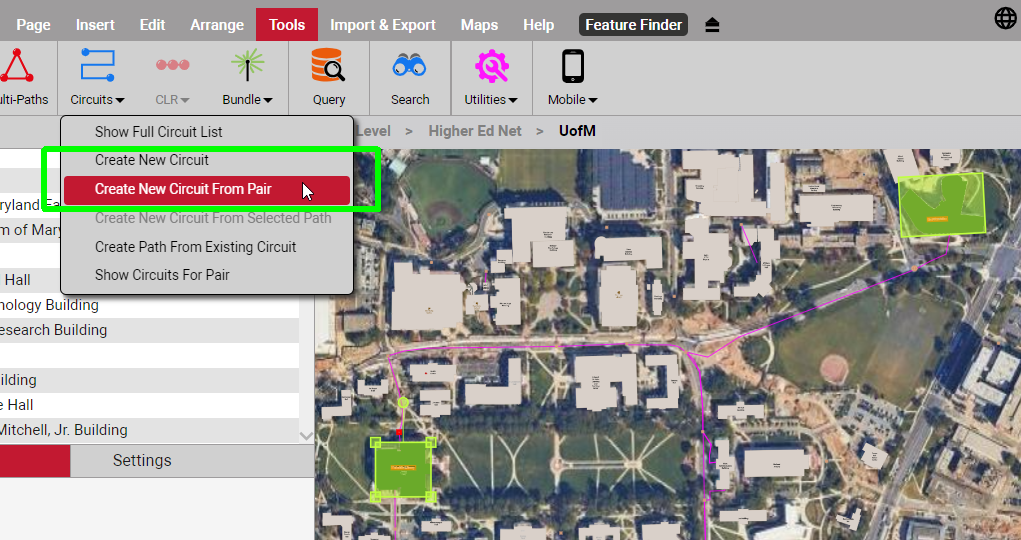Screen dimensions: 1021x540
Task: Click the Multi-Paths triangle icon
Action: pyautogui.click(x=16, y=66)
